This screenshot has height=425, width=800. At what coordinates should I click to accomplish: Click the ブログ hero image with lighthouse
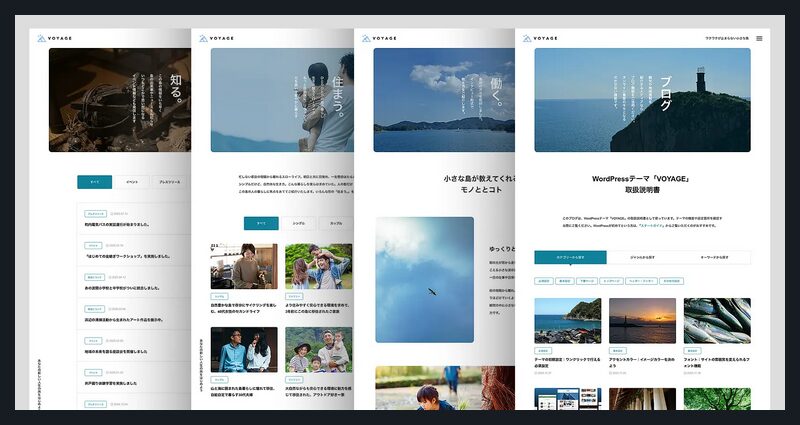[x=642, y=100]
